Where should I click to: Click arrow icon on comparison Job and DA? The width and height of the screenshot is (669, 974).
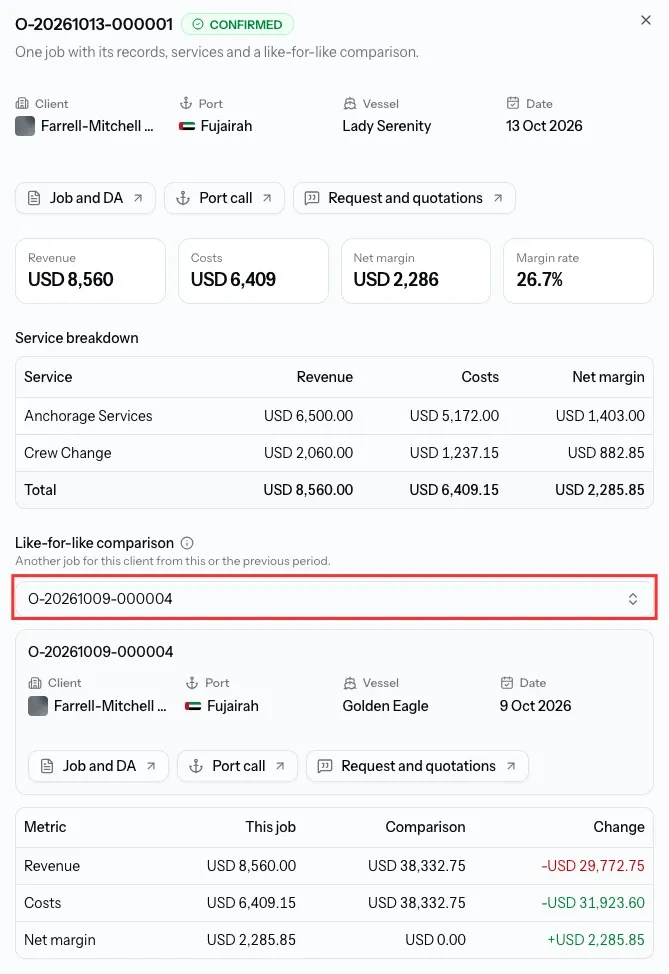click(x=151, y=766)
